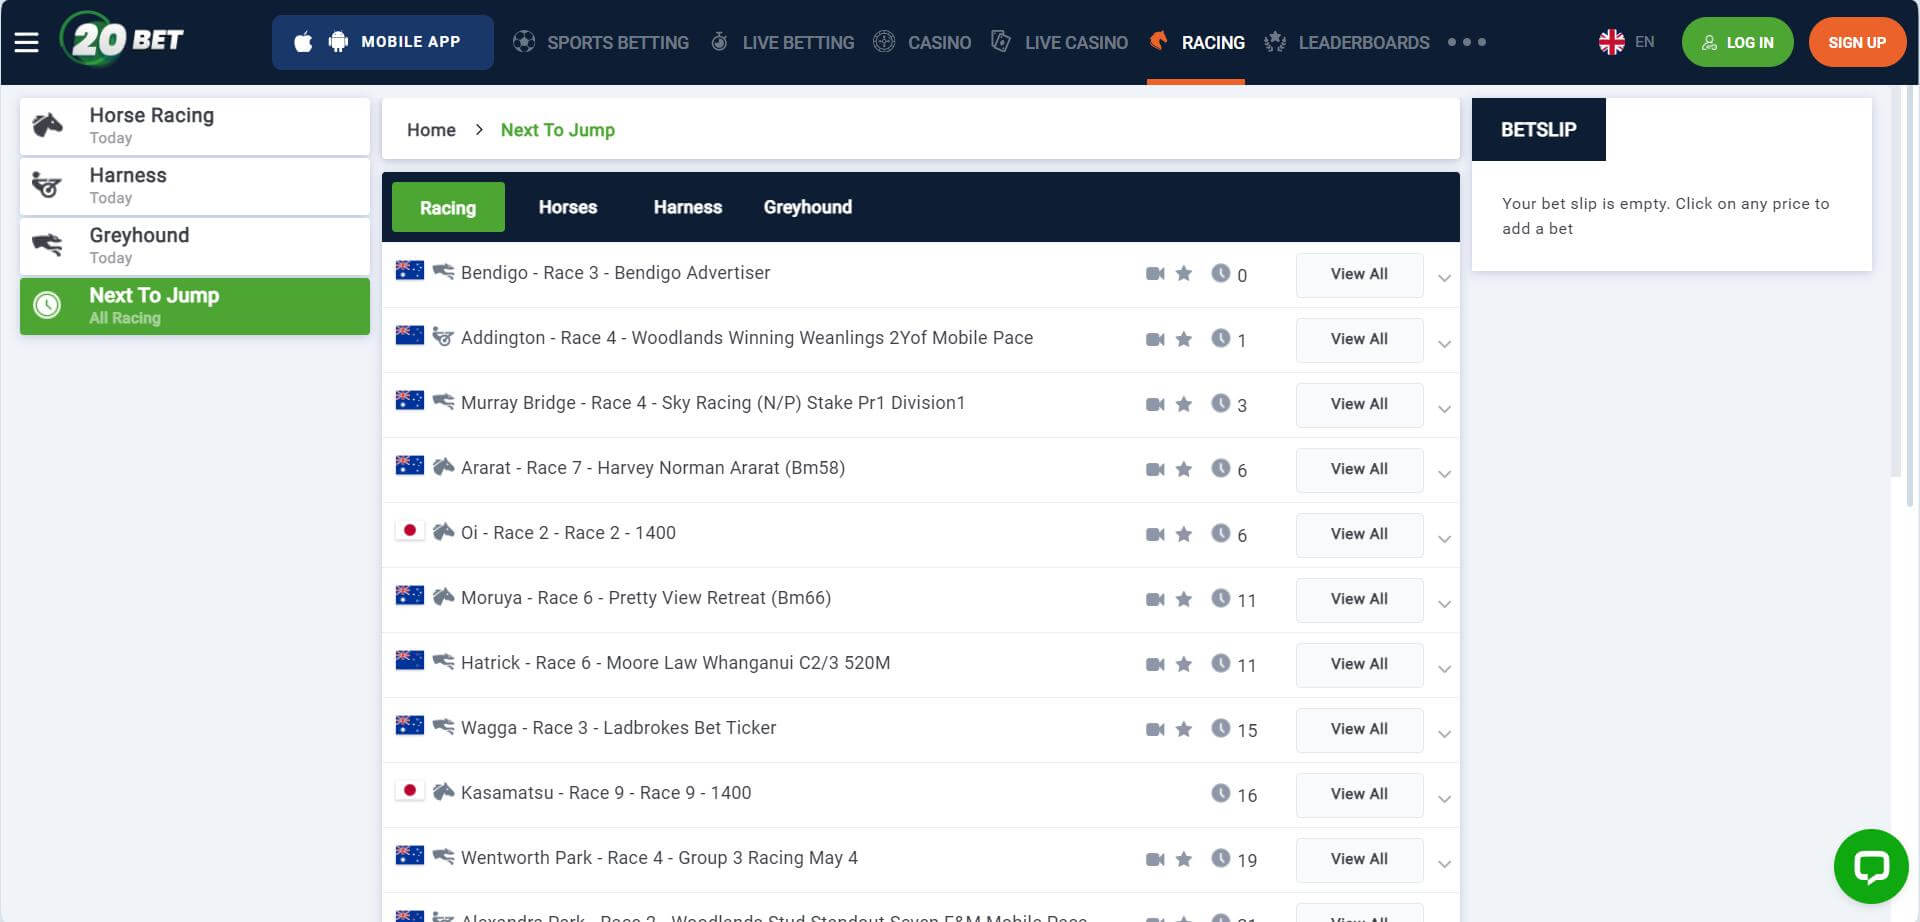
Task: Toggle favorite star for Murray Bridge Race 4
Action: point(1184,404)
